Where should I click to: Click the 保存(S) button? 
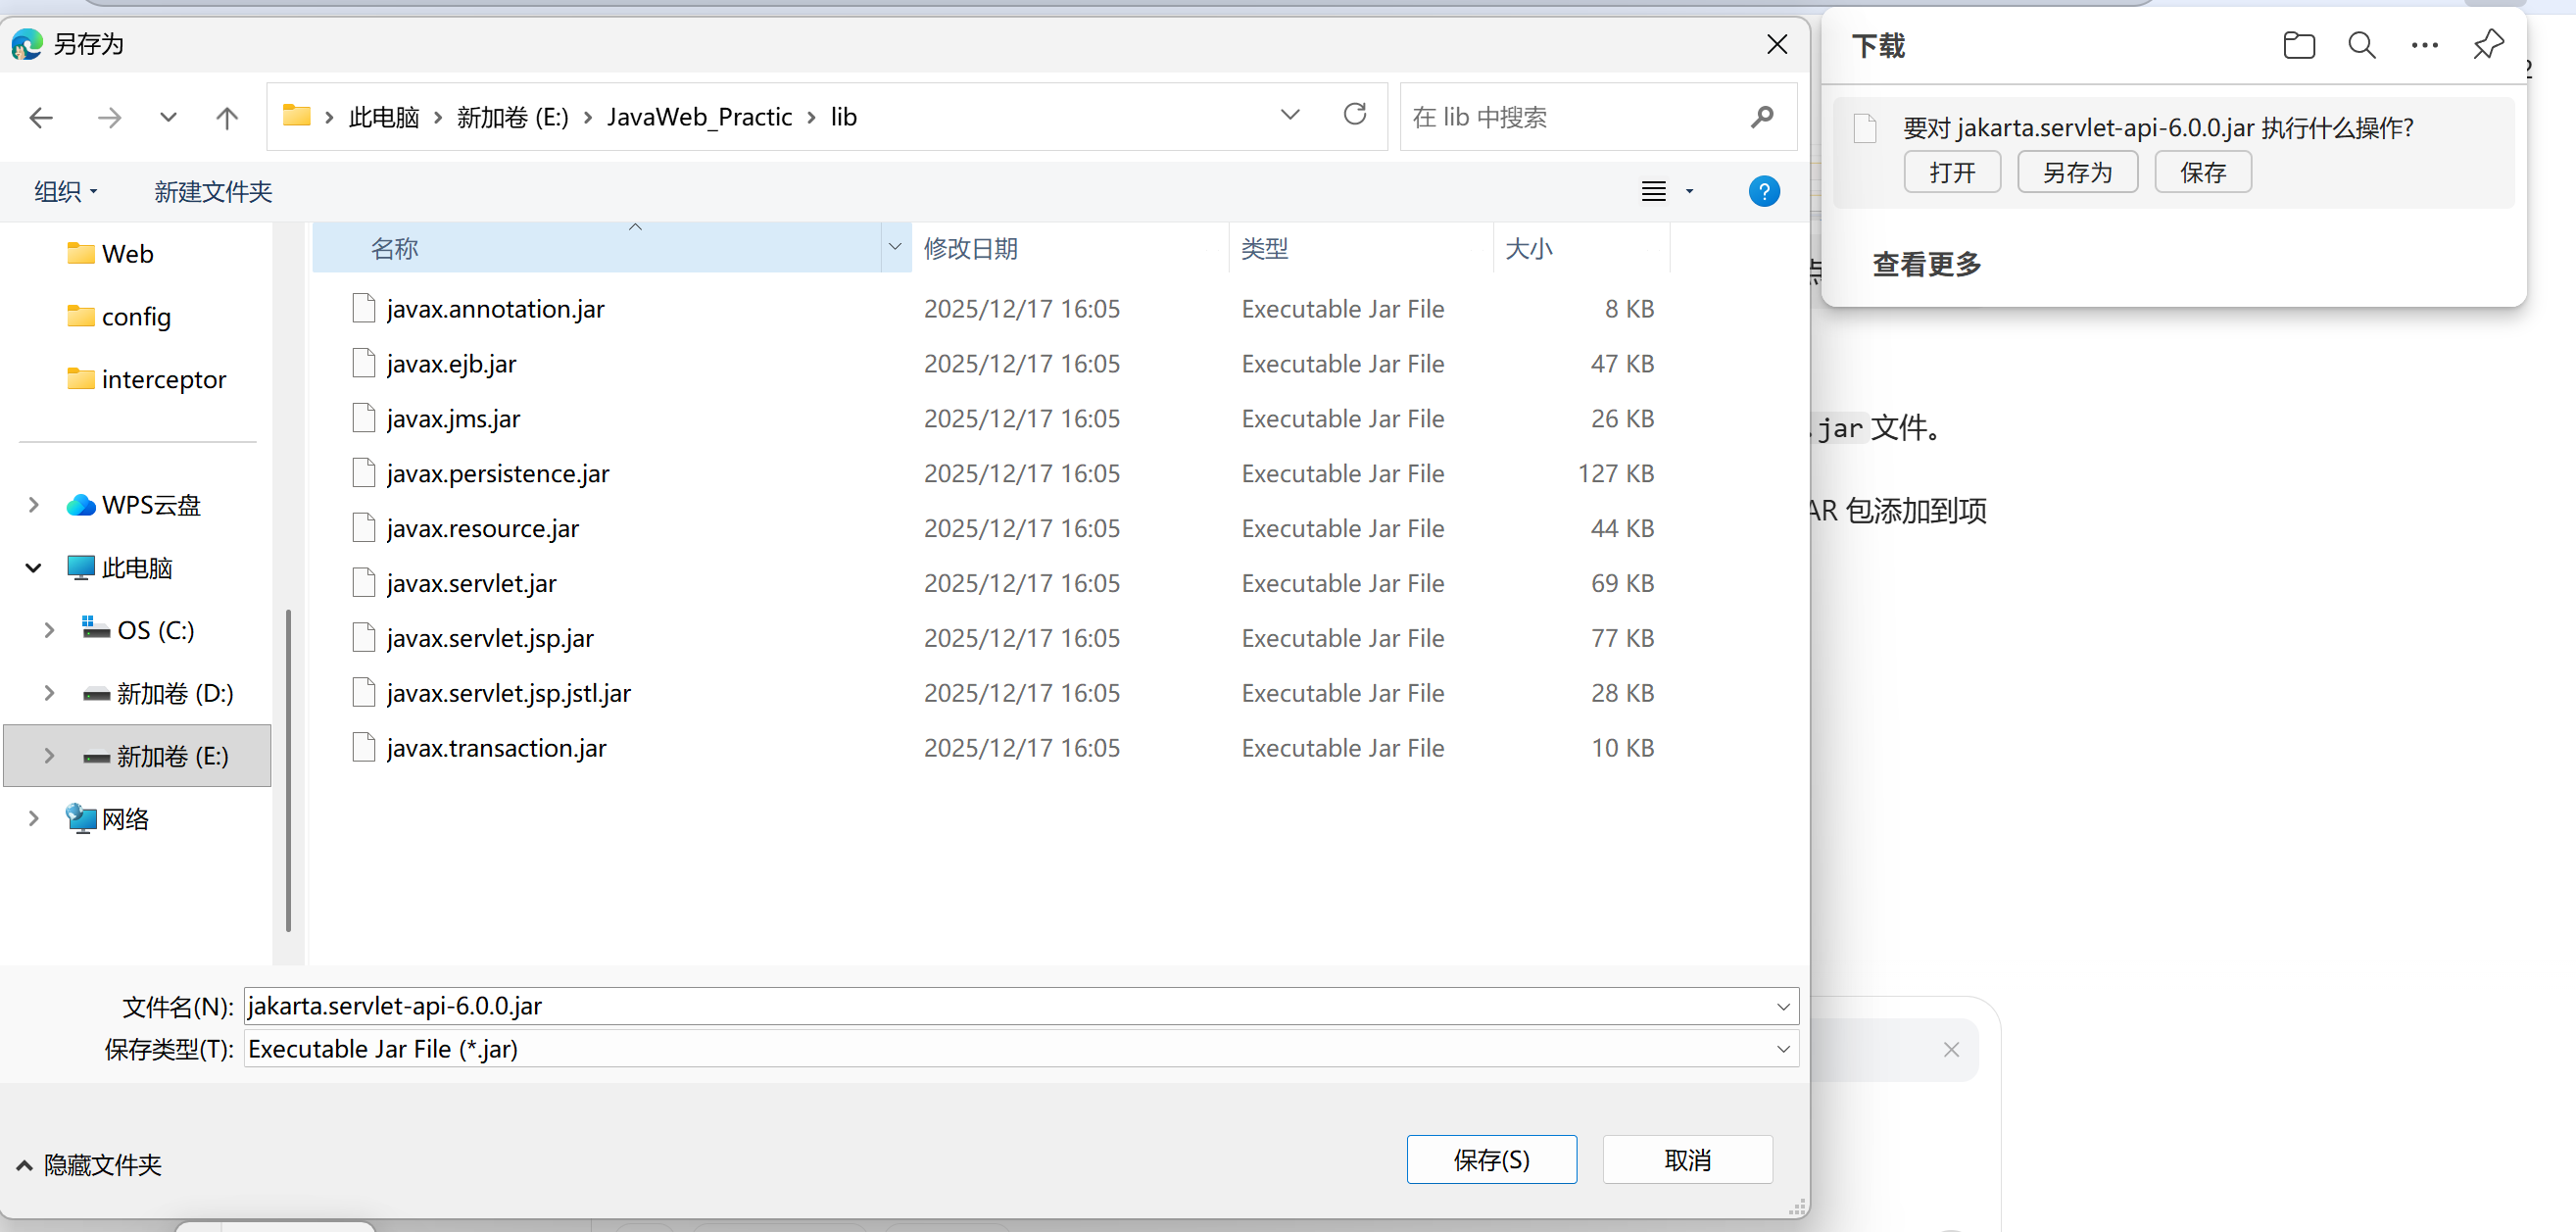coord(1491,1160)
